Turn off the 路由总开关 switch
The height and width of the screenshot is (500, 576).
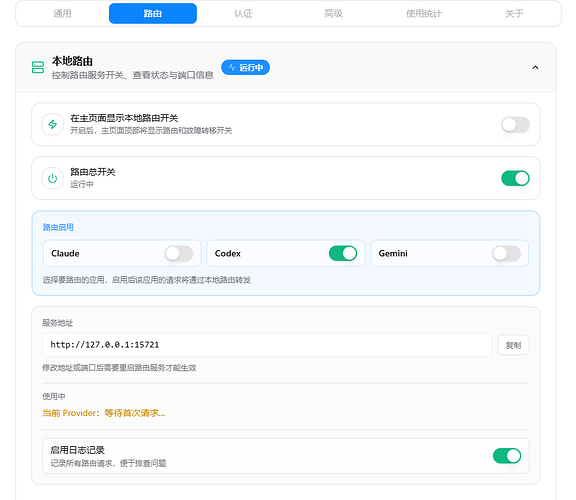(515, 179)
